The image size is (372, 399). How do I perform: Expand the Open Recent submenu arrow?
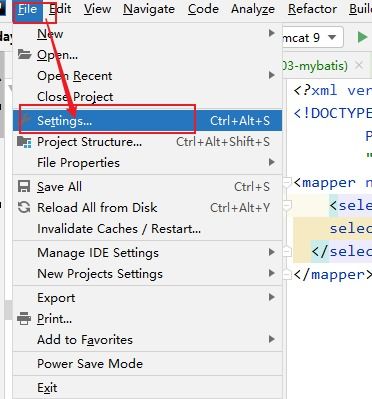(x=272, y=75)
